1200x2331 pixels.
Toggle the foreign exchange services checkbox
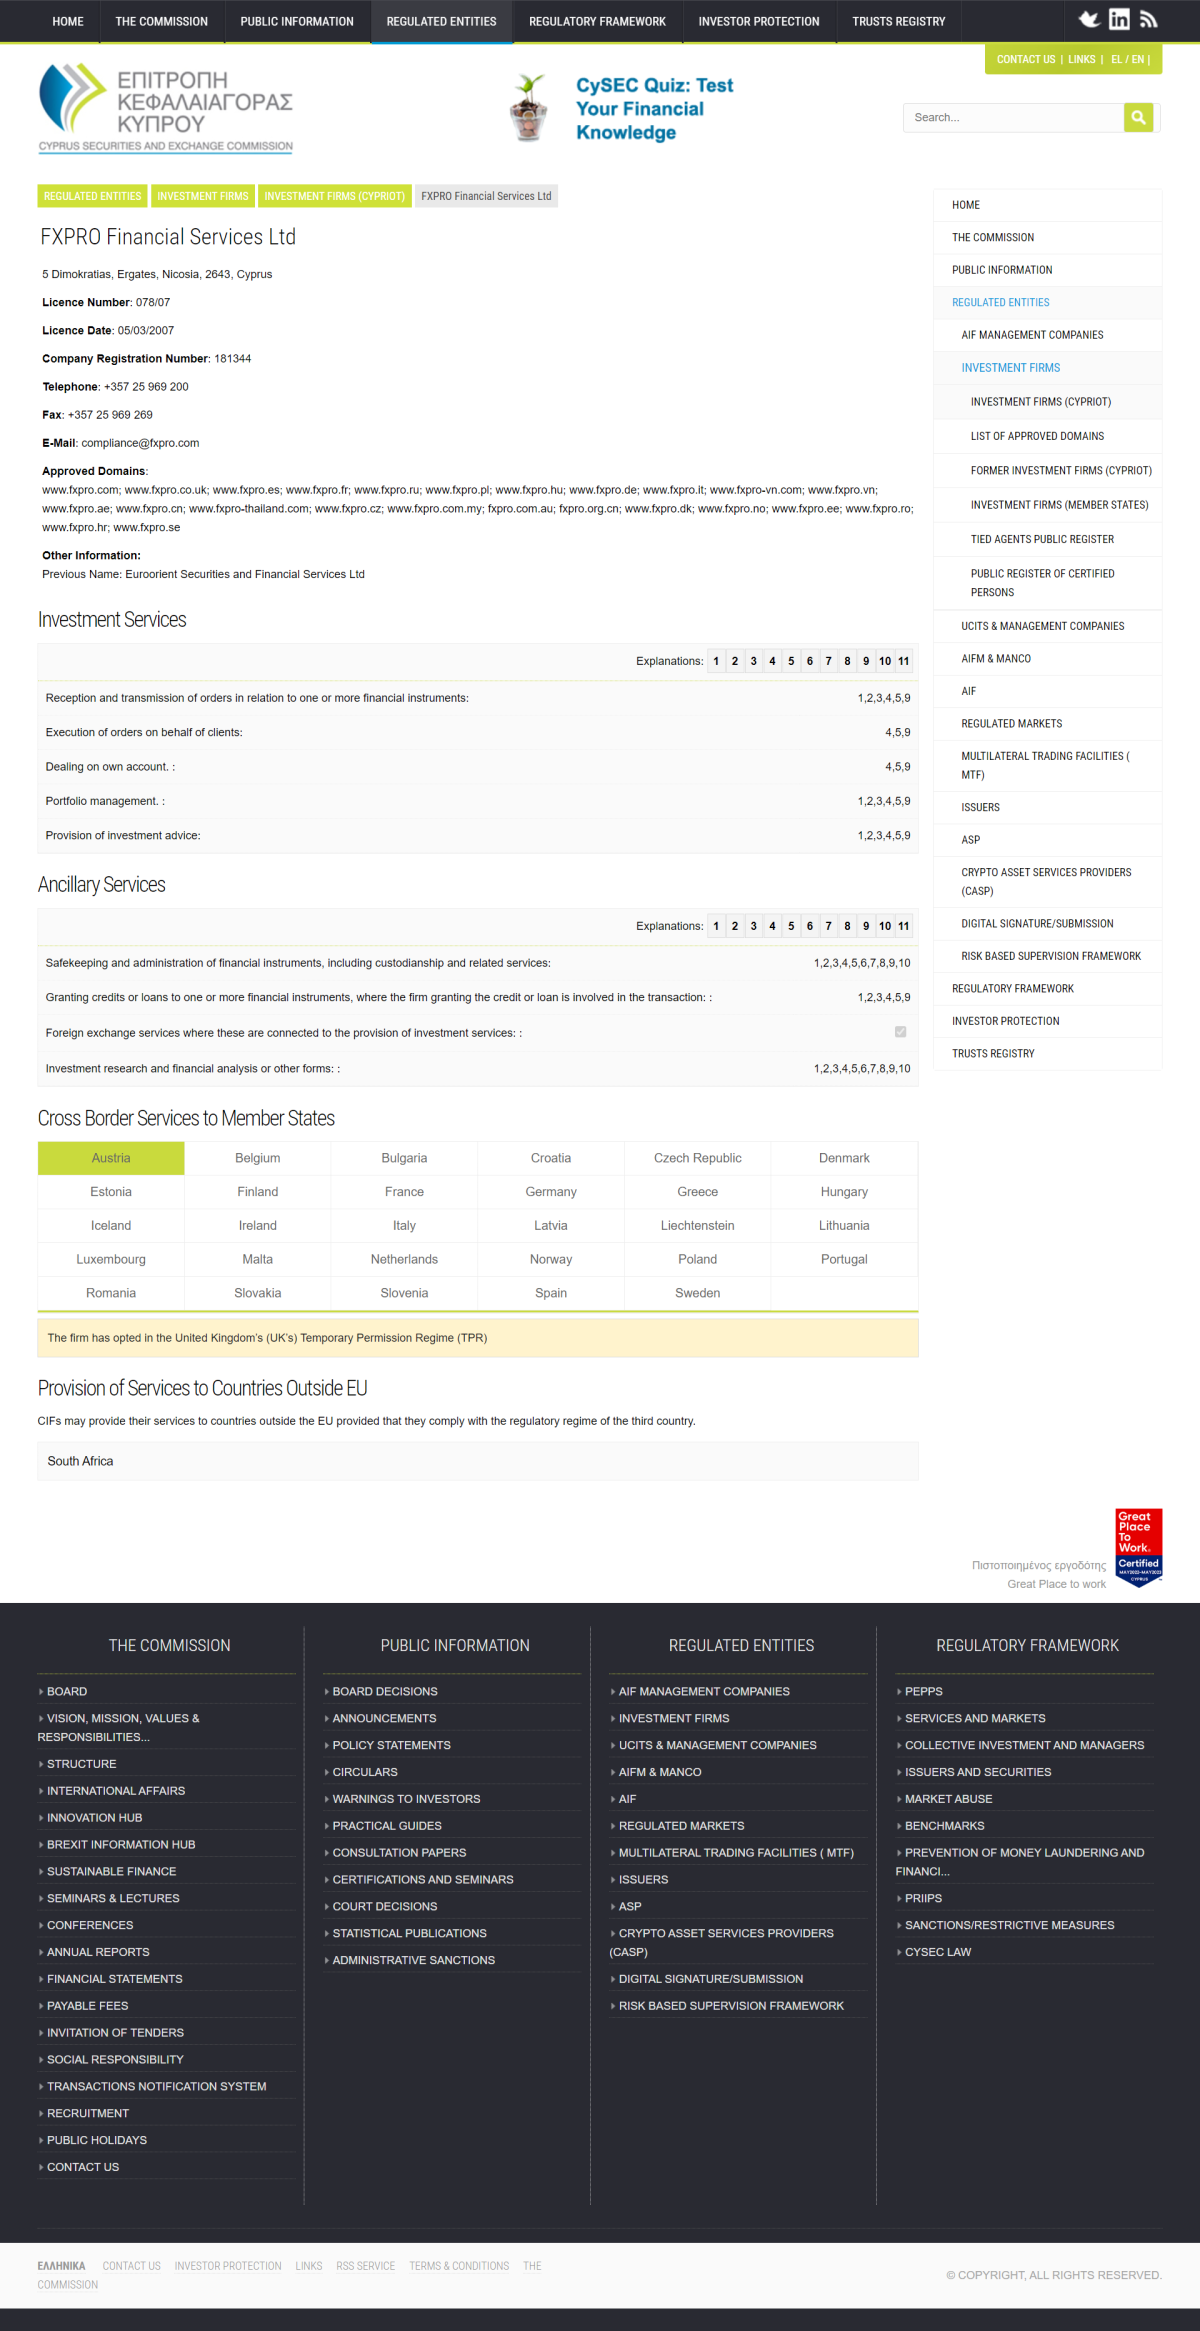900,1032
